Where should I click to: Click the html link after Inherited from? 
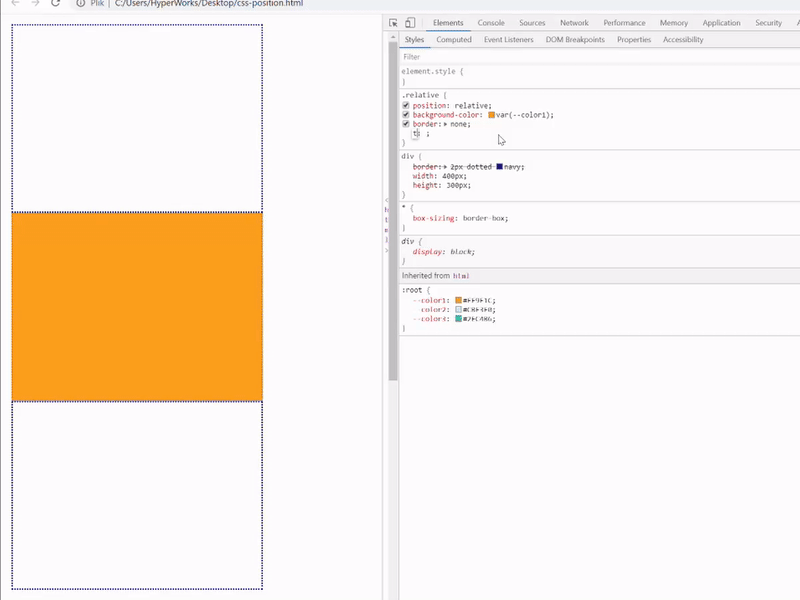[x=461, y=276]
